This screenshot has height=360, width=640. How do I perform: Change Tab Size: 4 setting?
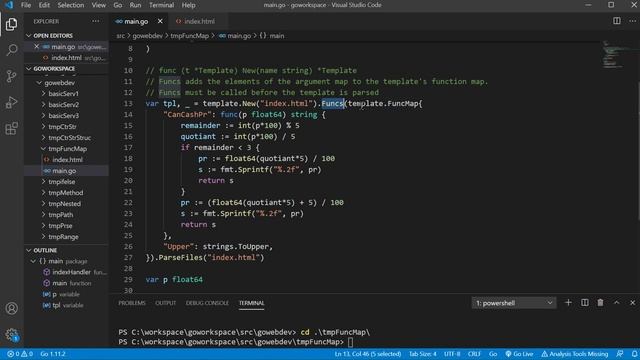point(422,354)
